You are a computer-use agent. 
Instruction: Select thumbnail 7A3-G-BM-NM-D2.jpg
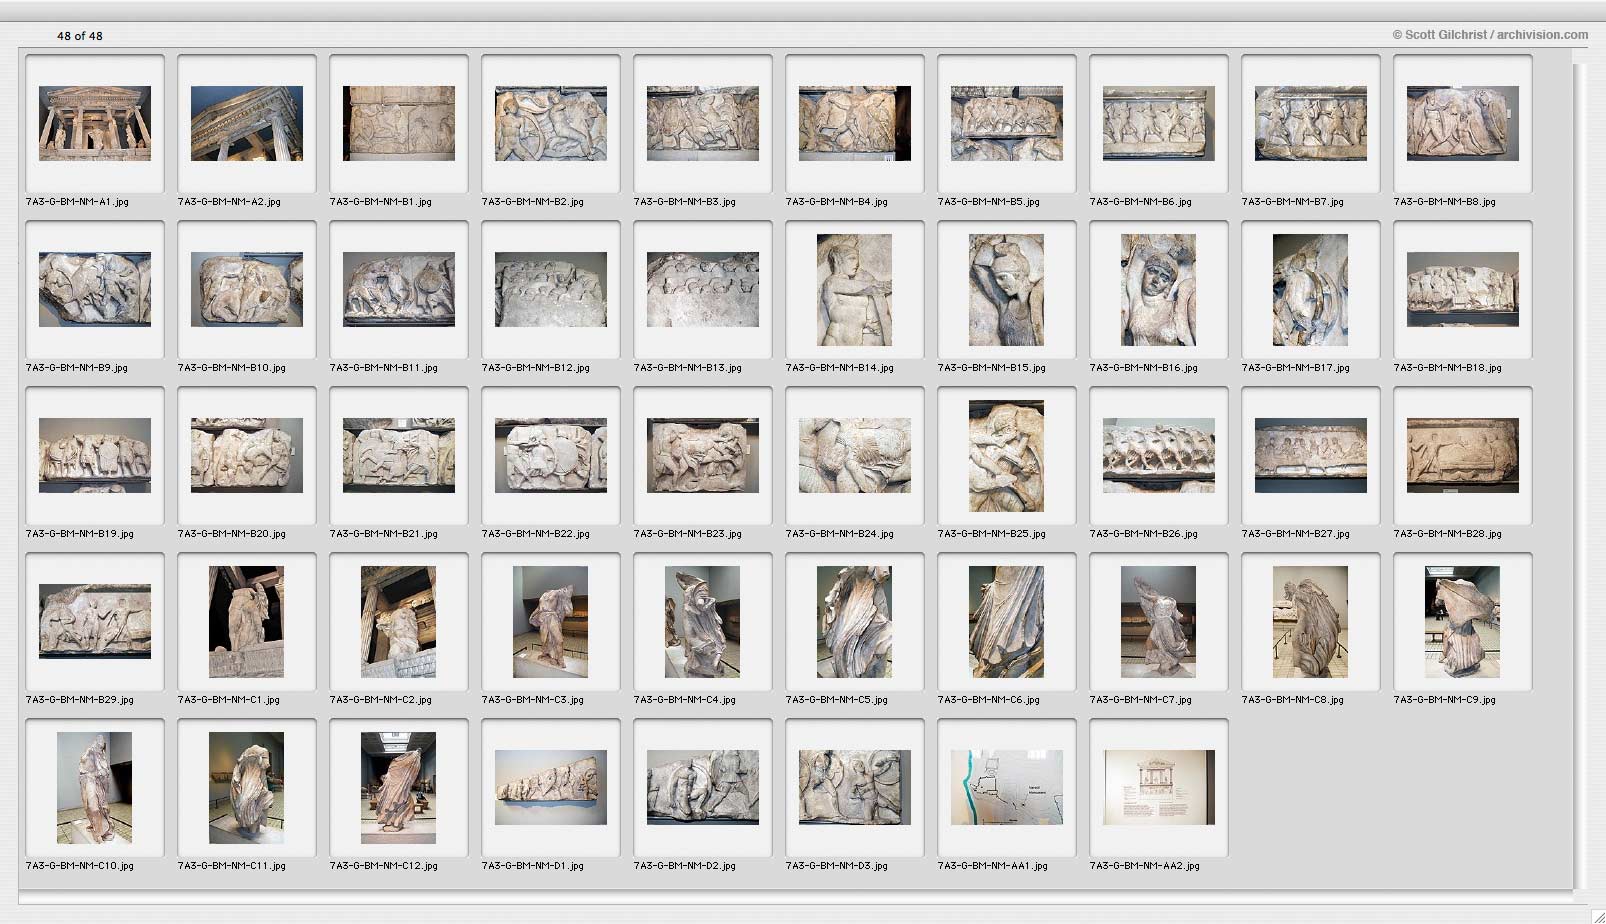703,787
